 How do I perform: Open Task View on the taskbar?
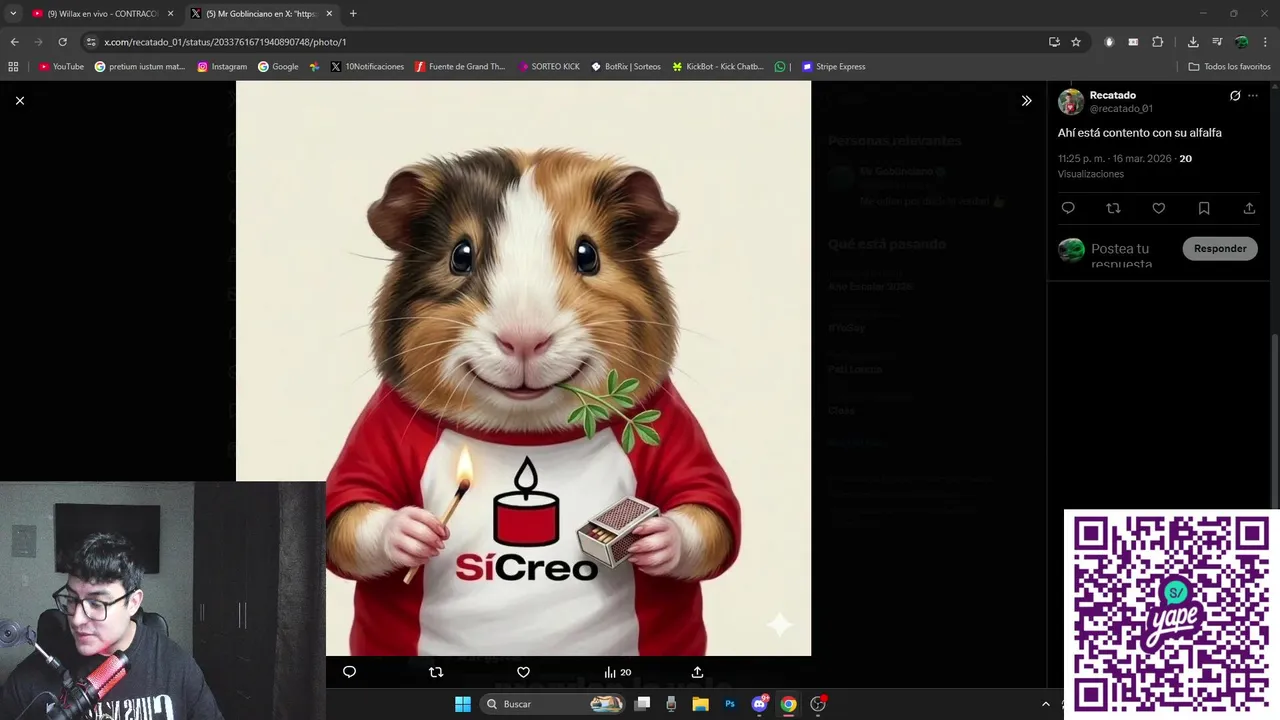click(x=643, y=704)
